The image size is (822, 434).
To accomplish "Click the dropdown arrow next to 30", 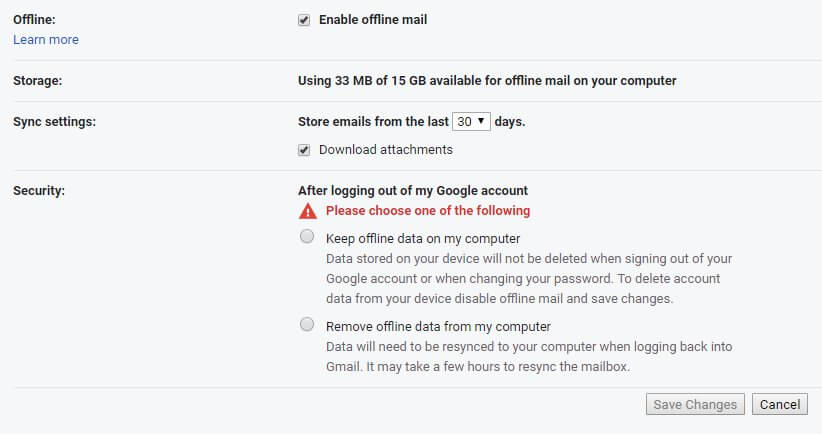I will (x=481, y=121).
